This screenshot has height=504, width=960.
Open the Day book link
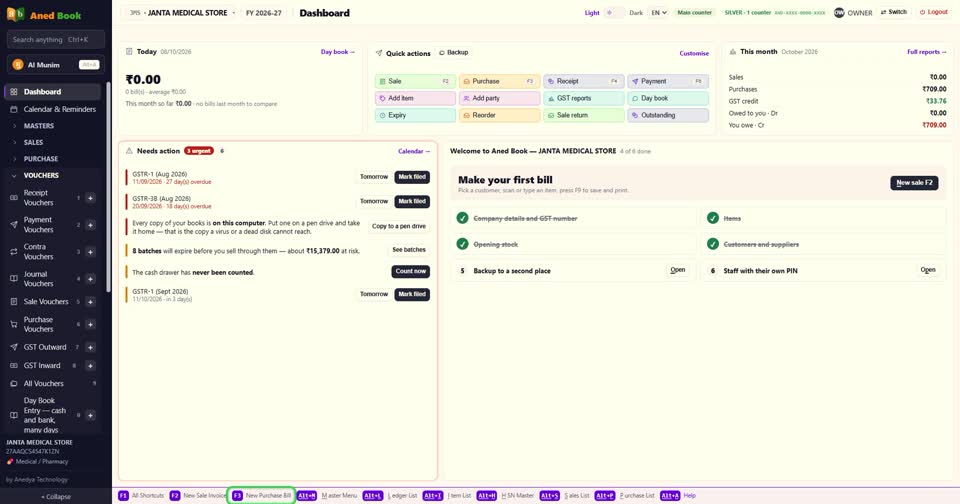pos(337,52)
